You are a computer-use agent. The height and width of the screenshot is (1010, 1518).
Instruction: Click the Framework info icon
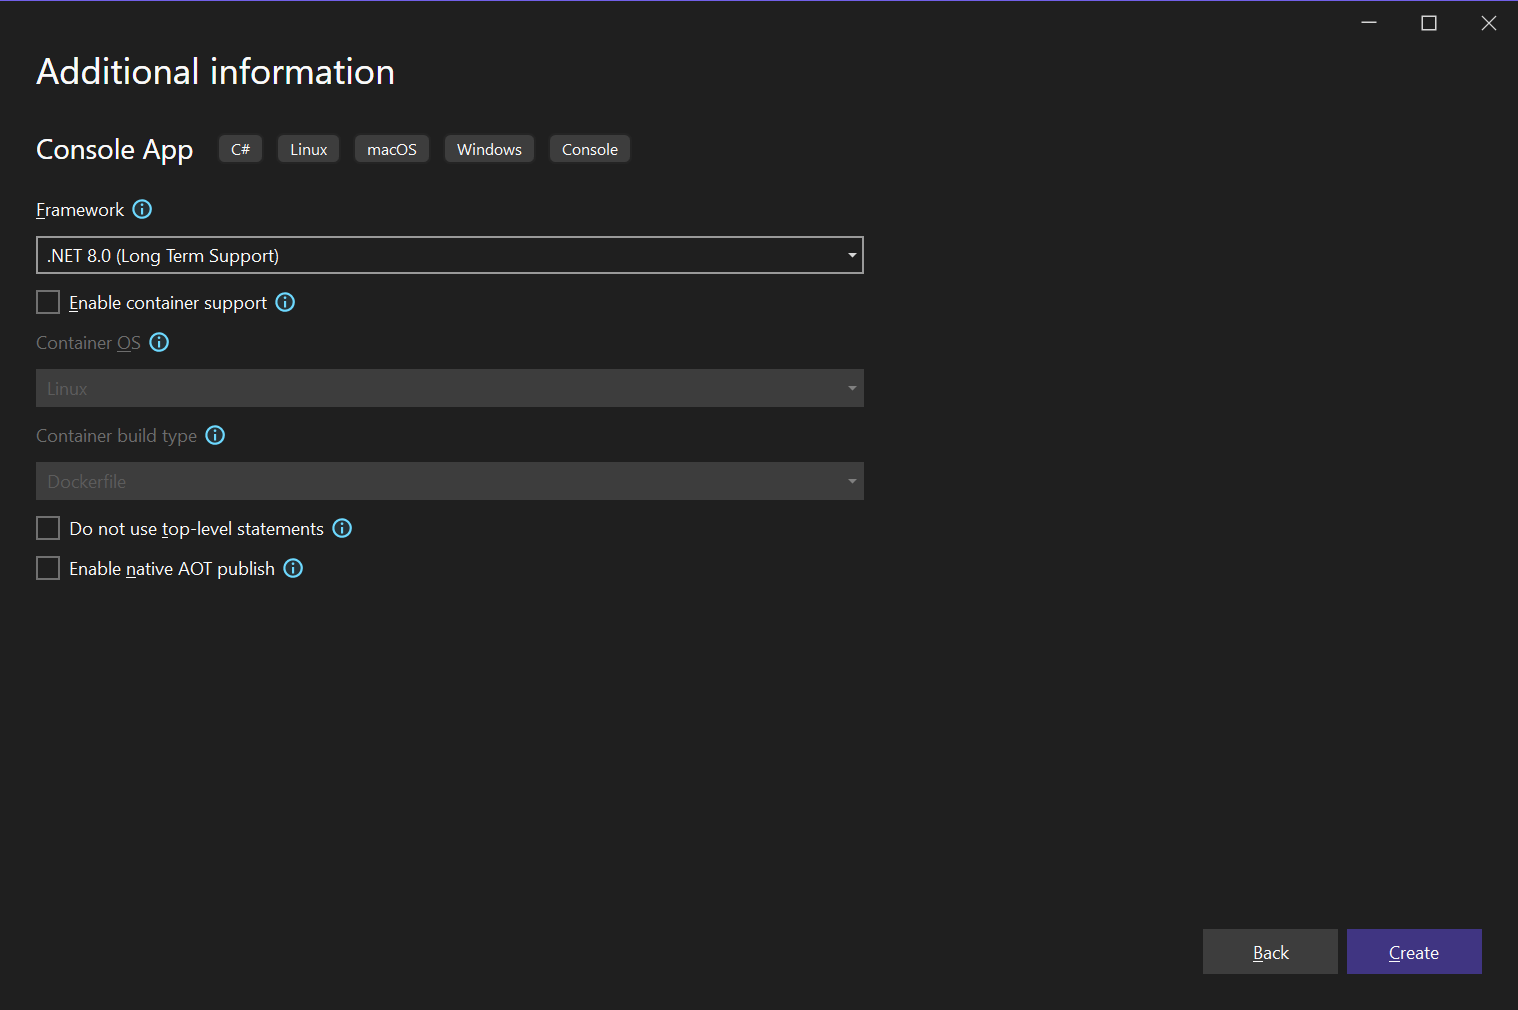(x=142, y=209)
